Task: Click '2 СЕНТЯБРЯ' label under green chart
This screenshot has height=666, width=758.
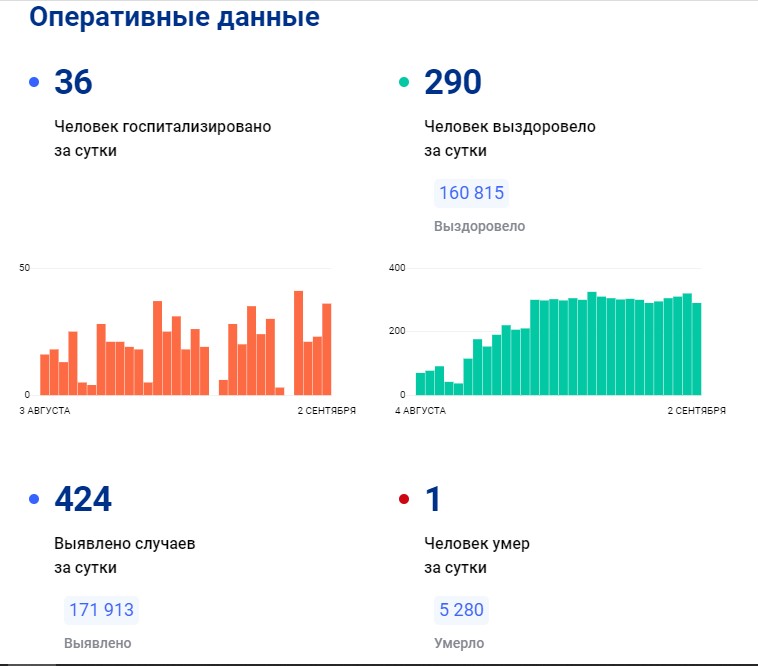Action: point(697,411)
